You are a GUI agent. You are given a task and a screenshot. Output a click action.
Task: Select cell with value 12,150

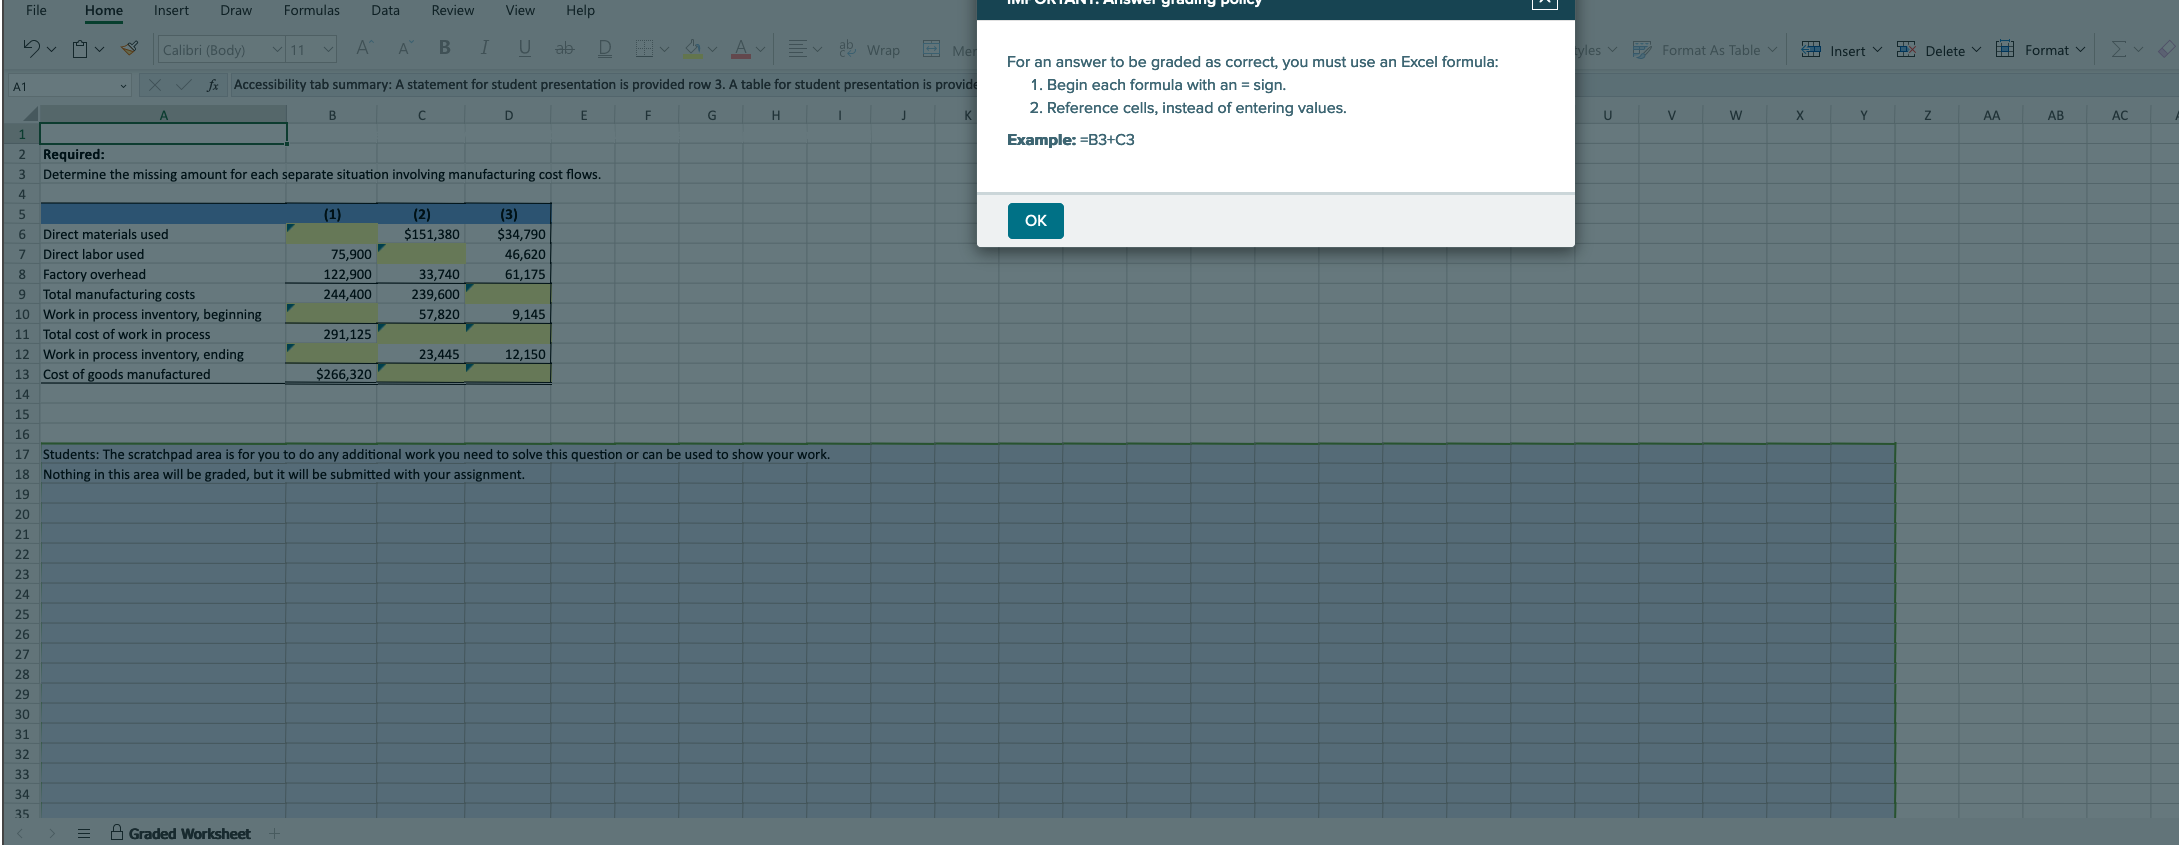[x=508, y=354]
